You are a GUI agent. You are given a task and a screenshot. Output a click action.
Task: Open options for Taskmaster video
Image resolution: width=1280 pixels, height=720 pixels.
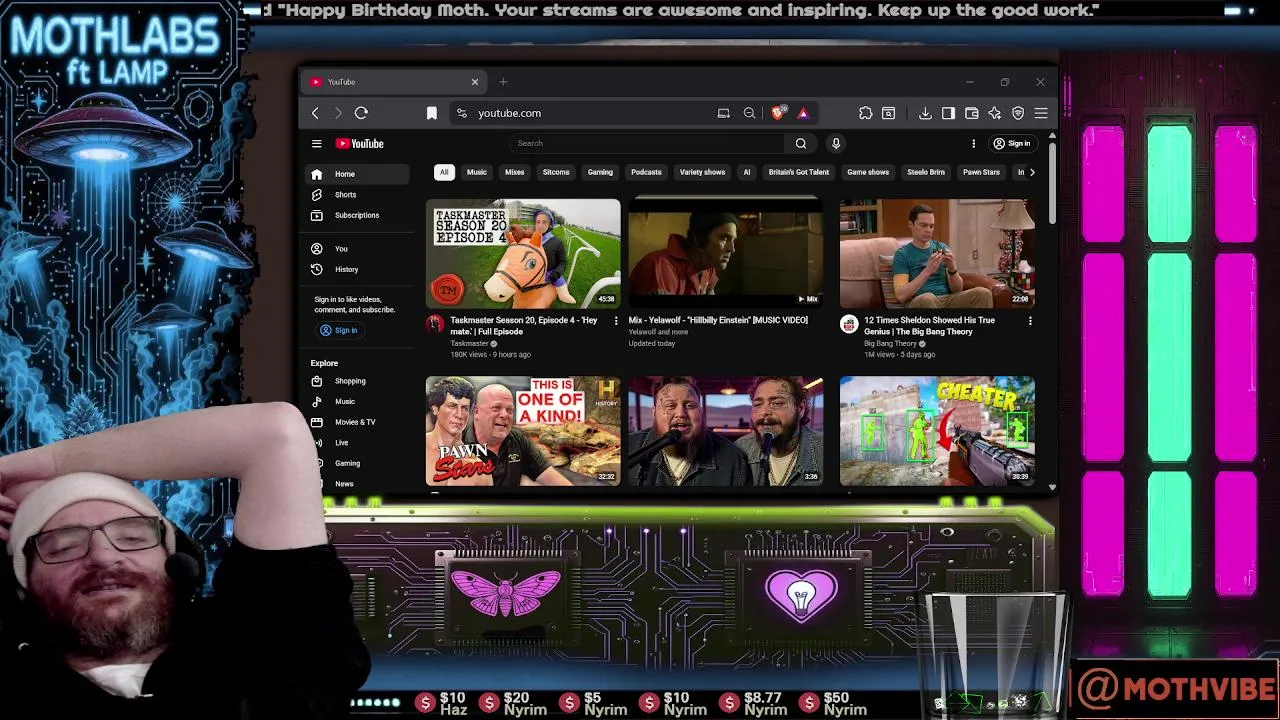[616, 321]
